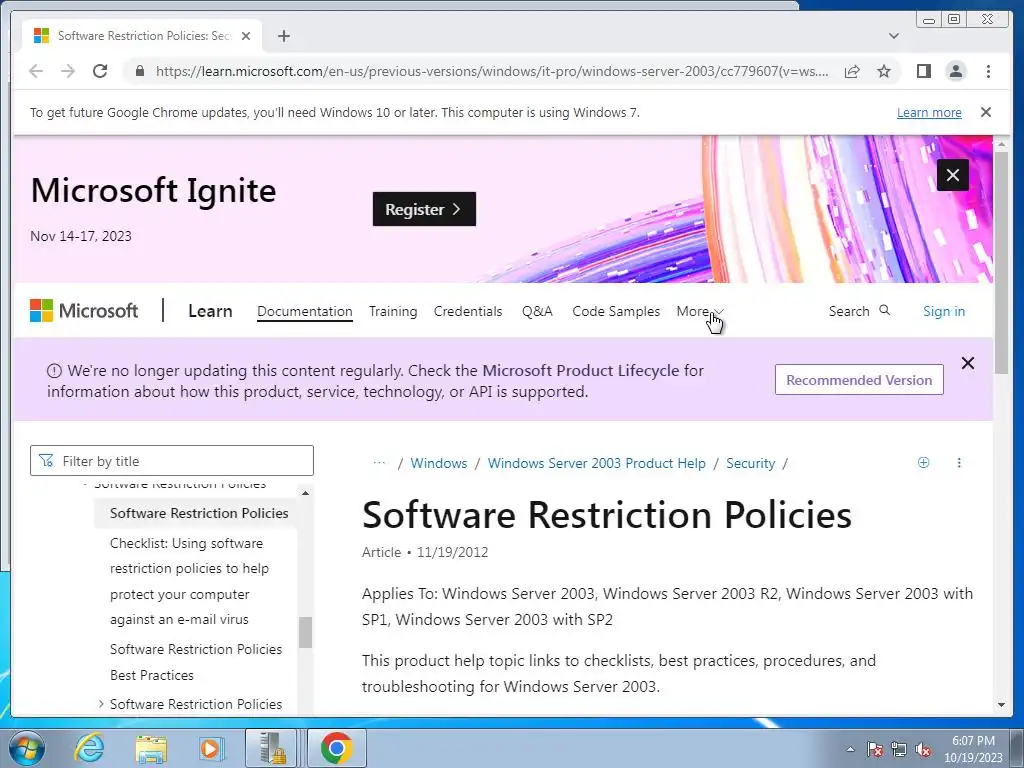The height and width of the screenshot is (768, 1024).
Task: Click the padlock site info icon
Action: 140,71
